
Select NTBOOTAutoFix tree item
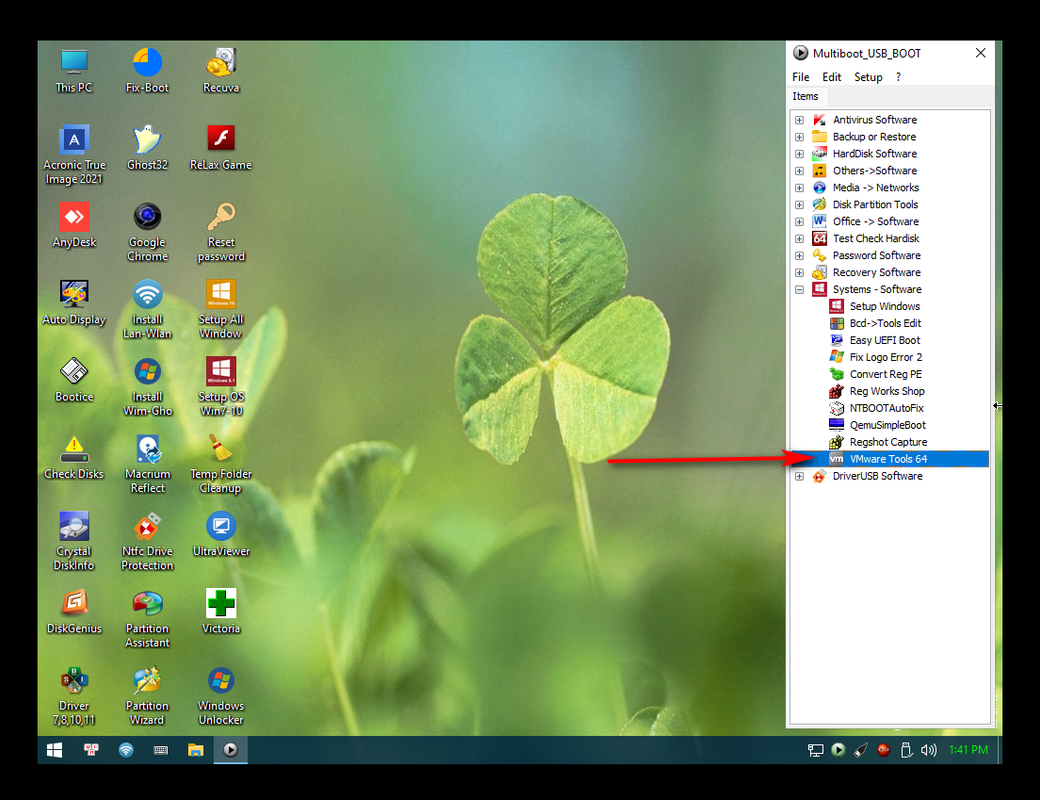(886, 408)
